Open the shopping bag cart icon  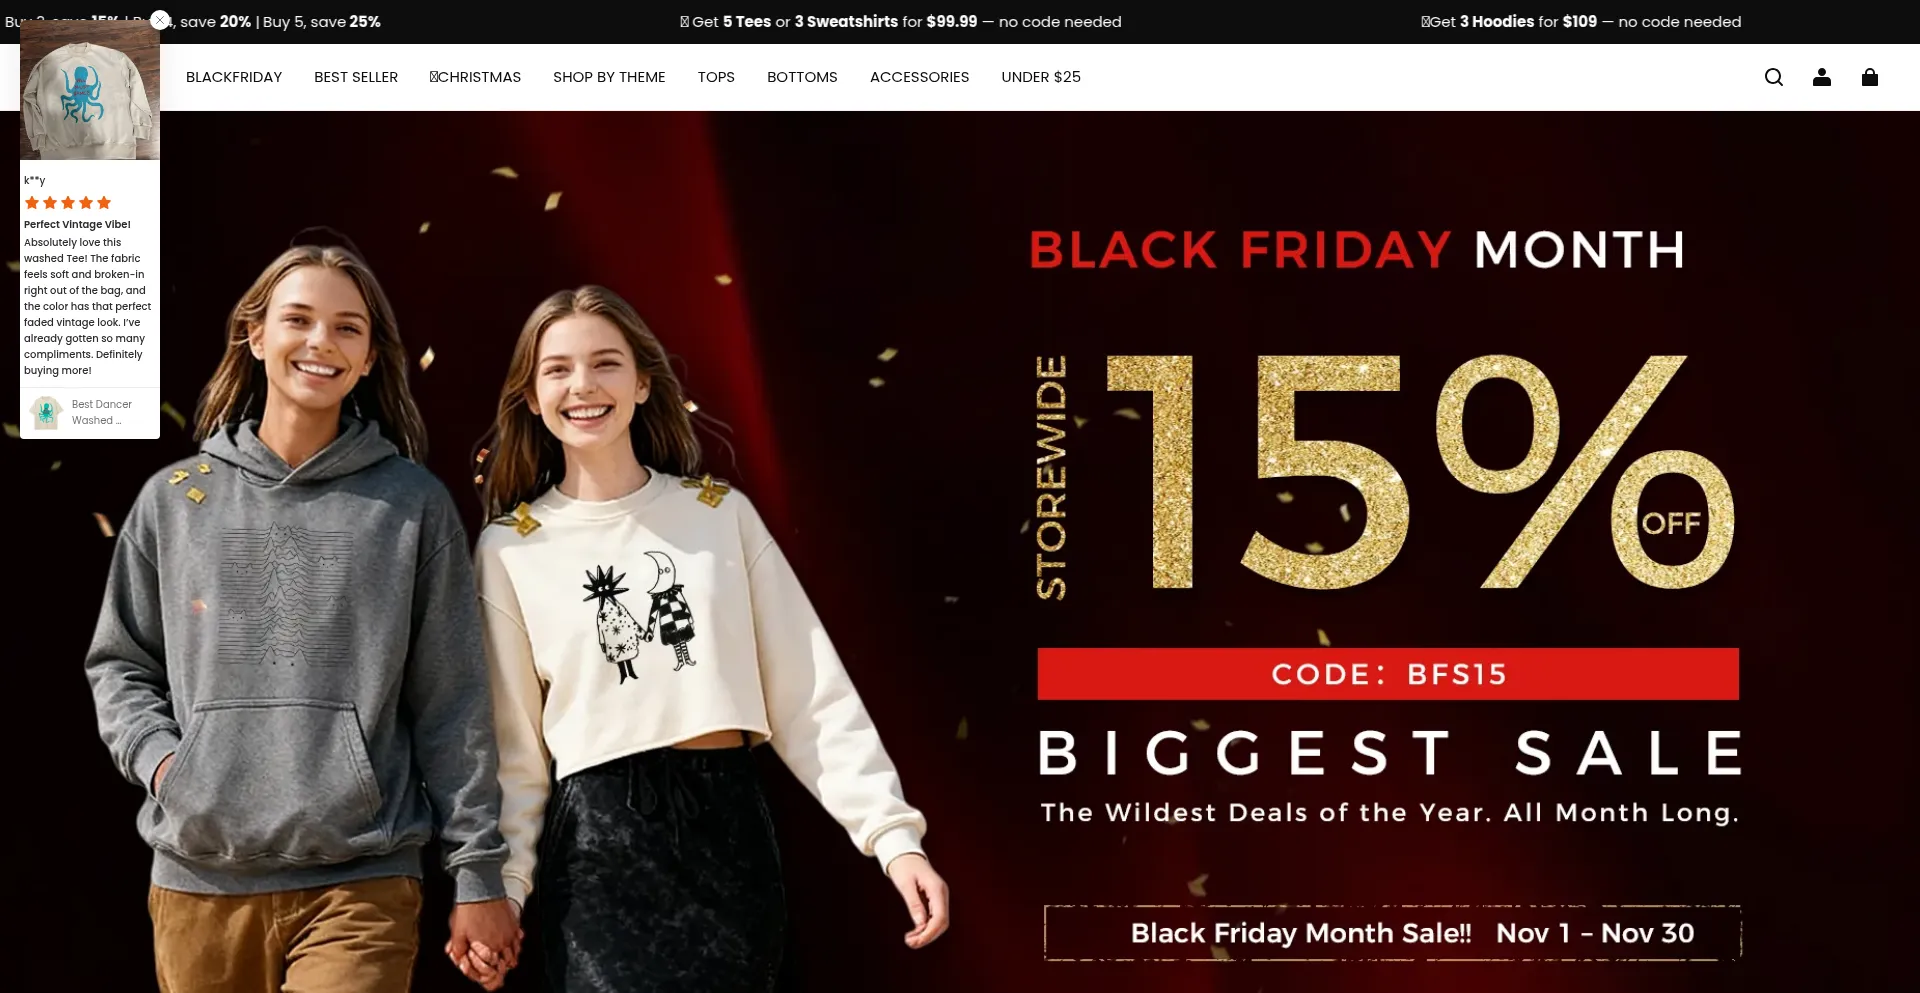click(1870, 77)
